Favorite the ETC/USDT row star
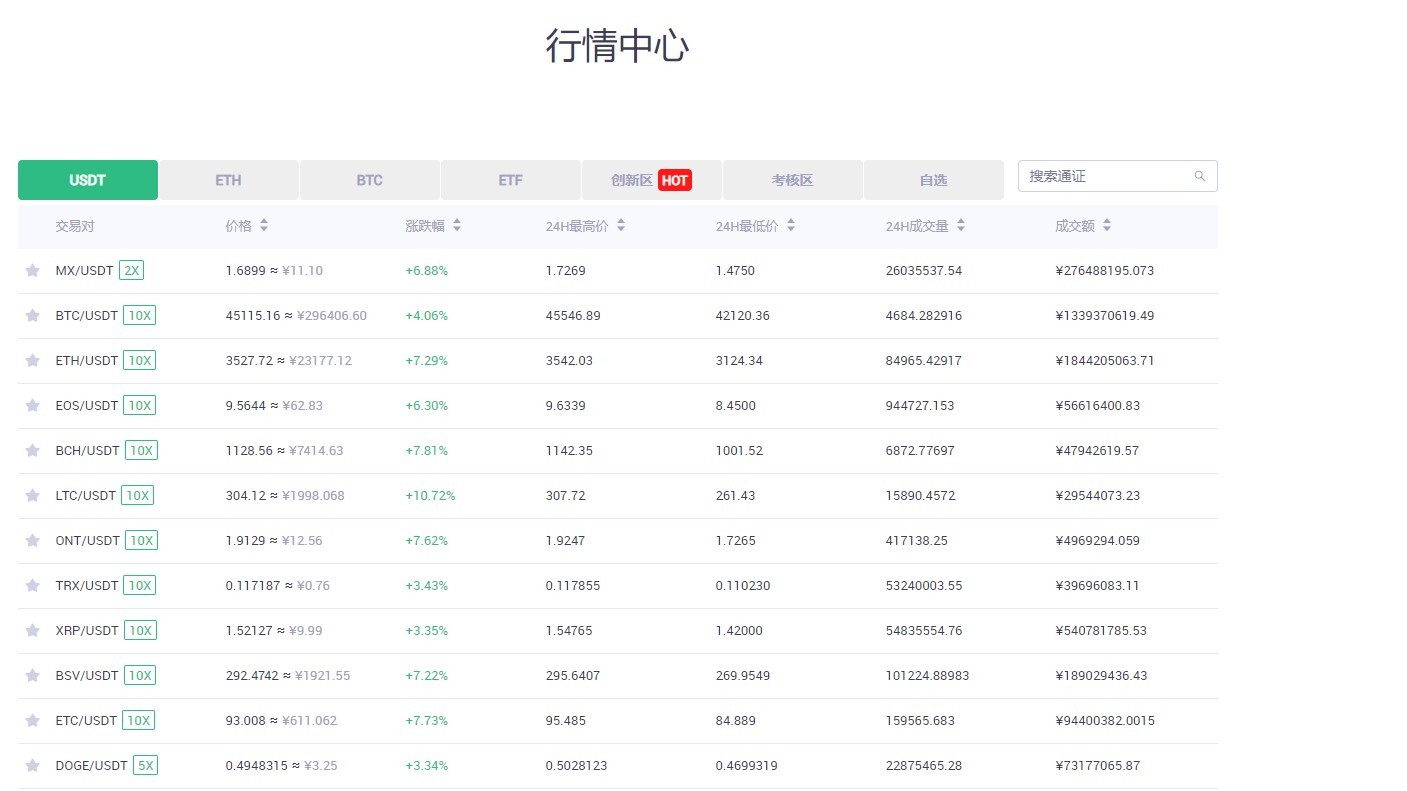 pyautogui.click(x=32, y=720)
